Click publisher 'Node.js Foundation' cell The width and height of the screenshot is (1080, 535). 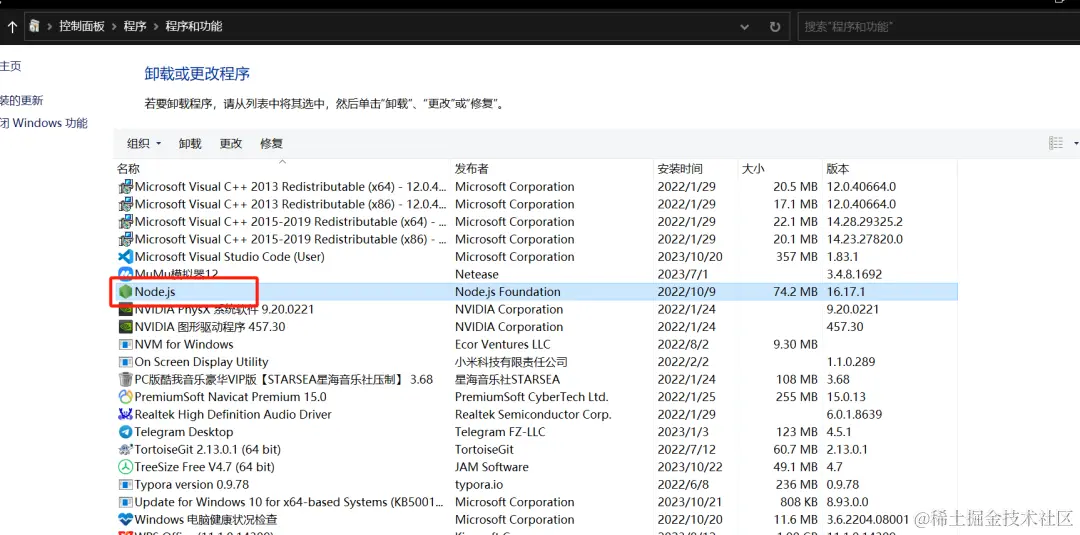508,292
